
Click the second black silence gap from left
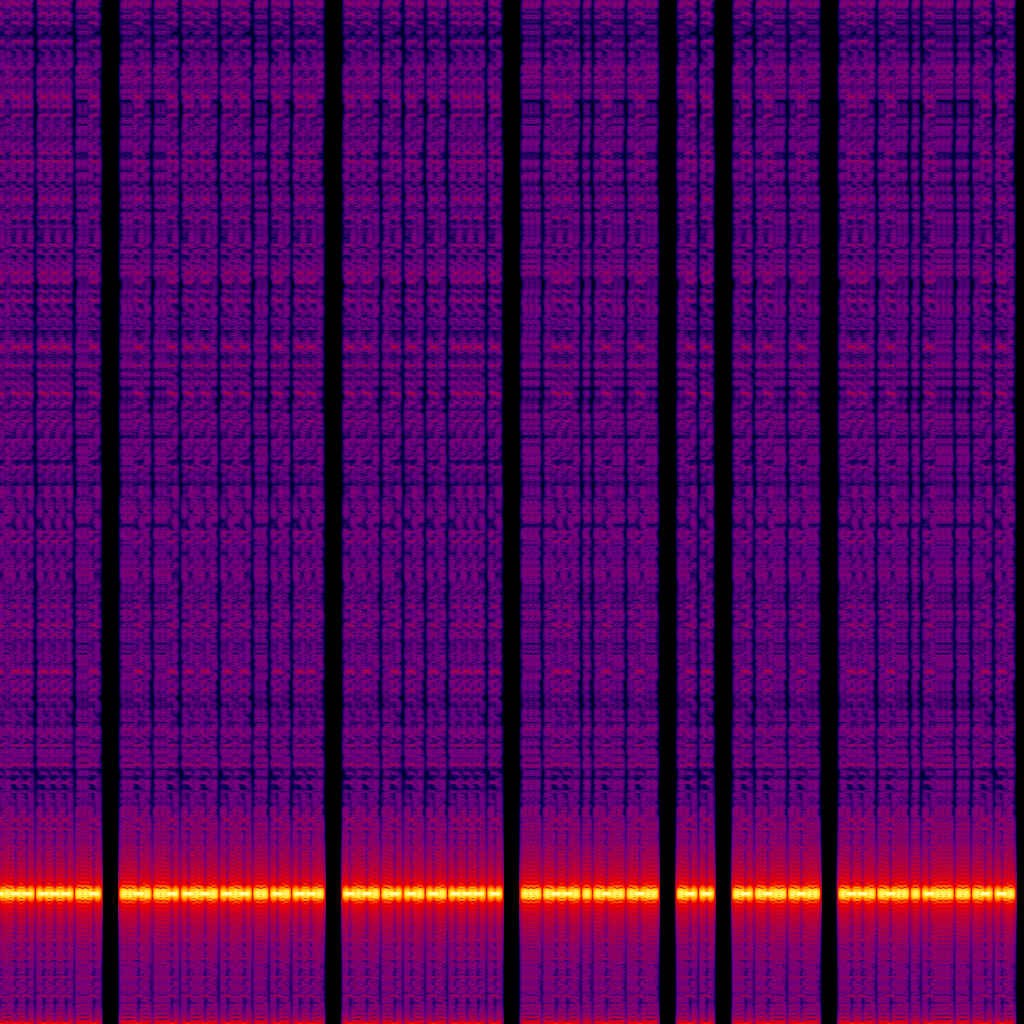point(333,500)
